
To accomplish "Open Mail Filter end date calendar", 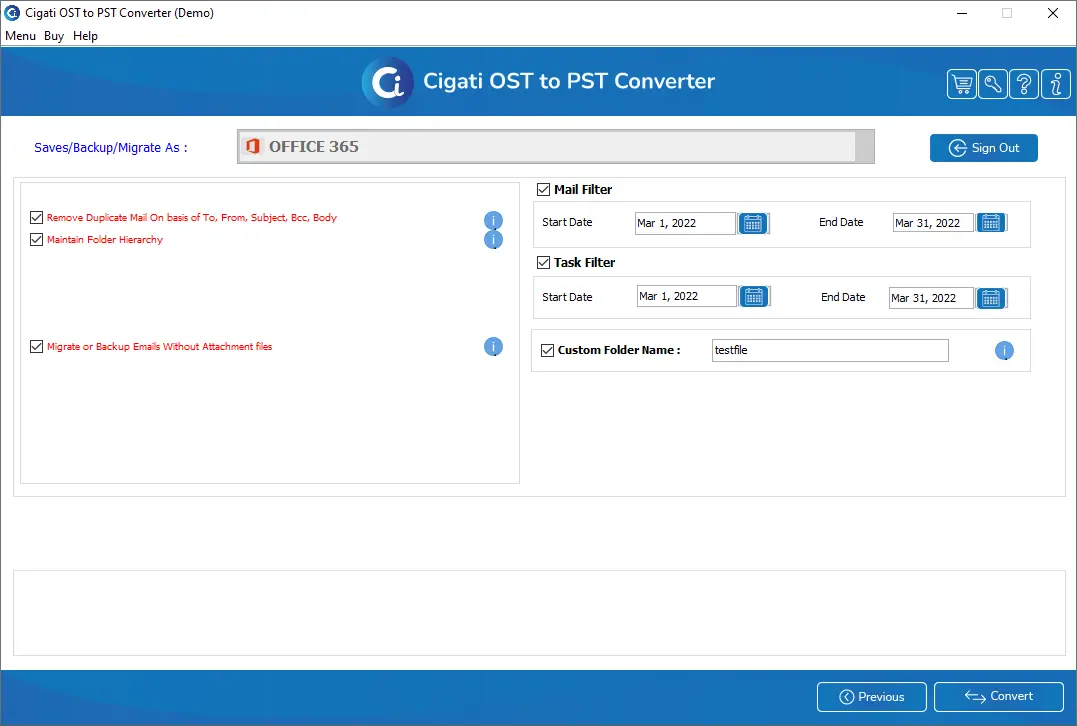I will (991, 223).
